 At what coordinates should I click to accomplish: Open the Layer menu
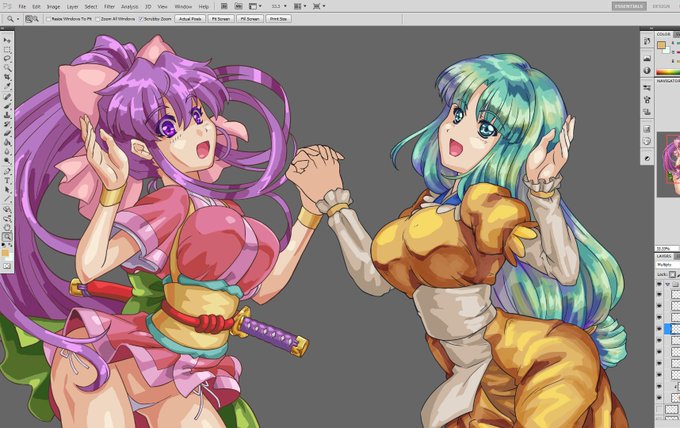(x=72, y=7)
